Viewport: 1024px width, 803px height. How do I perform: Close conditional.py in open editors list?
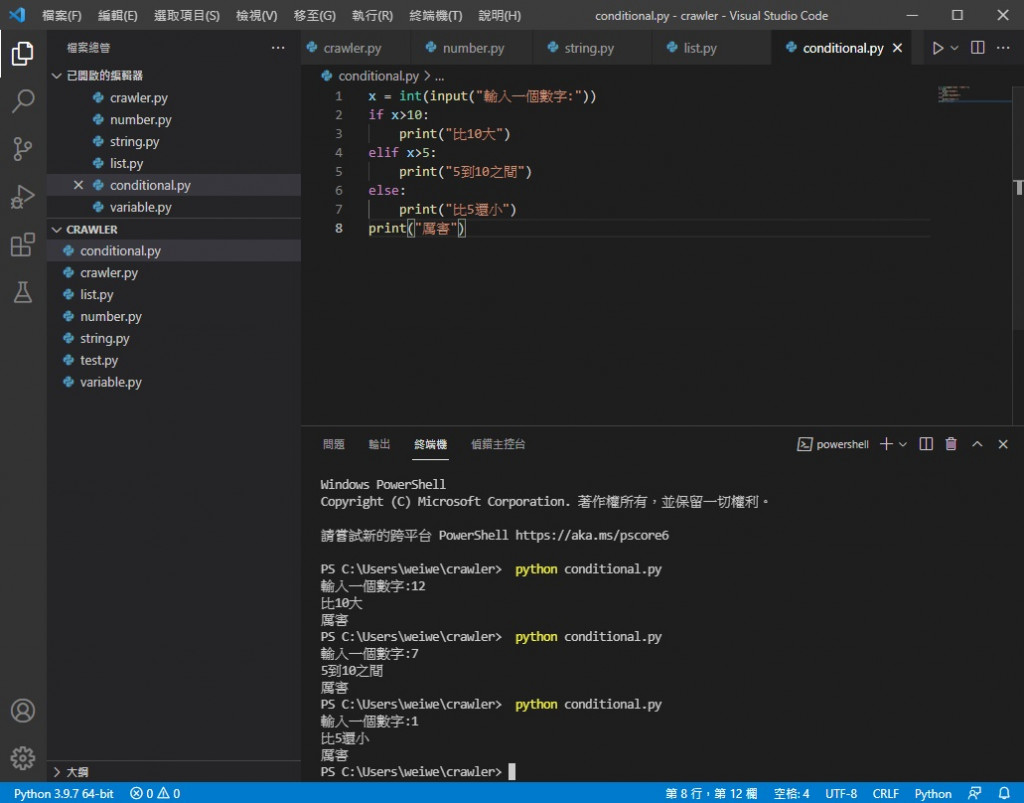pyautogui.click(x=78, y=185)
